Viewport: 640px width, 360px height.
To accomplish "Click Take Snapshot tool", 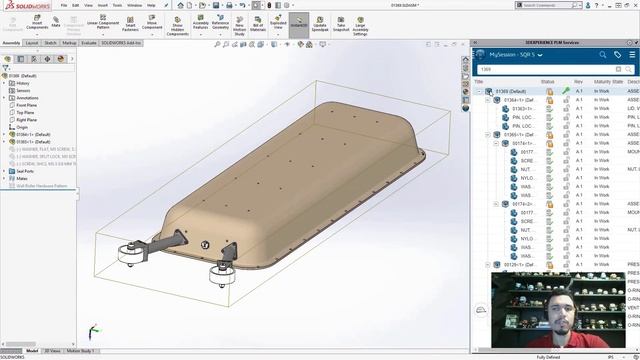I will 341,24.
